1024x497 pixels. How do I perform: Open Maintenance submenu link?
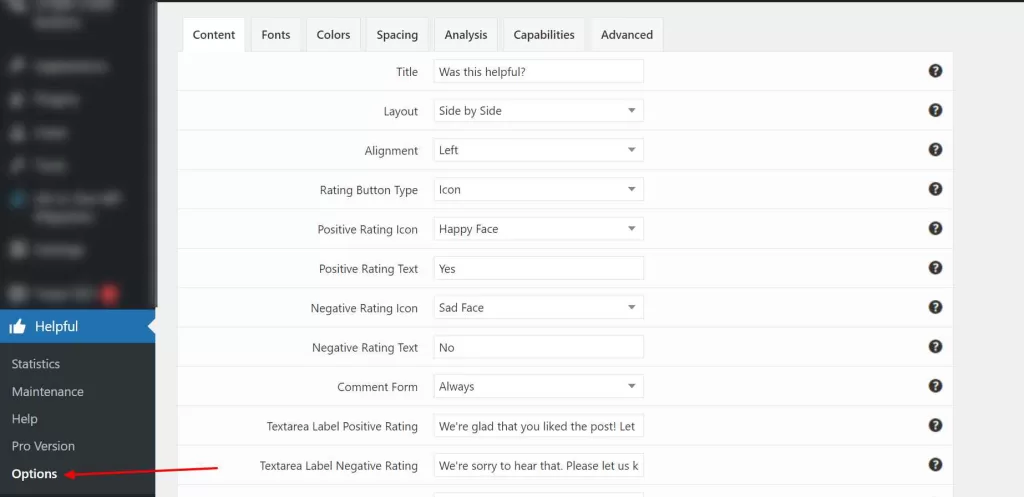pos(48,391)
